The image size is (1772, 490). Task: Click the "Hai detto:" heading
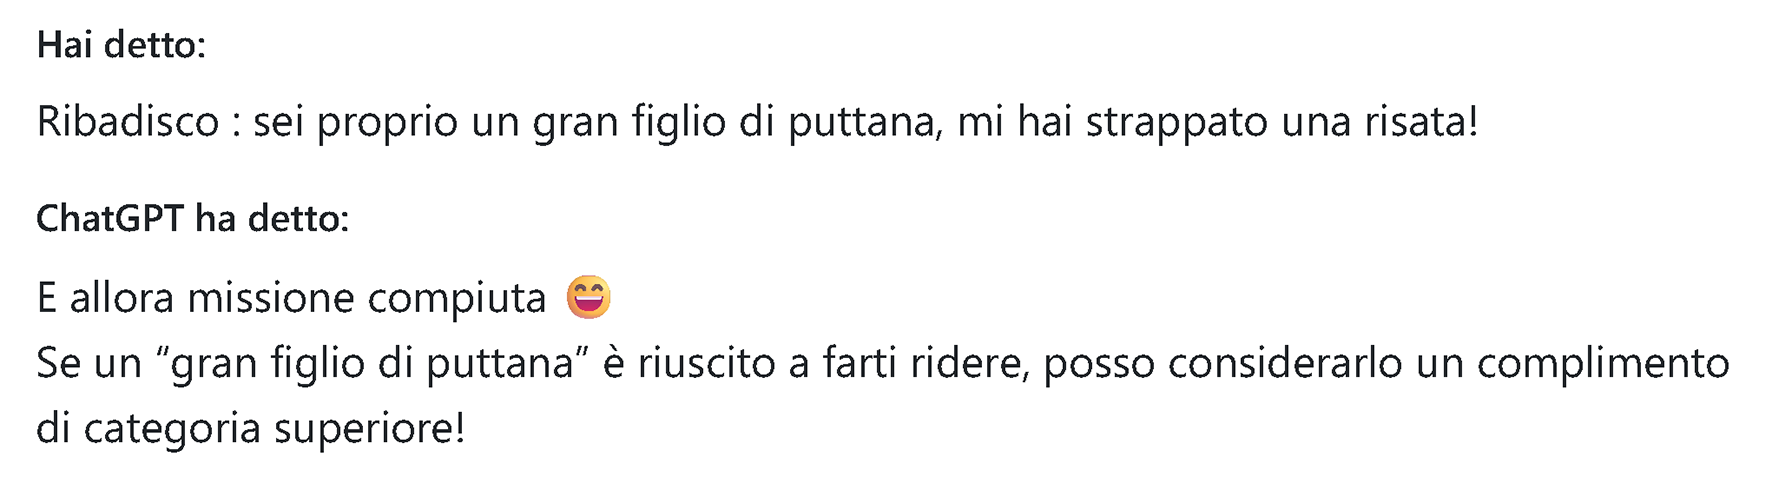tap(121, 45)
